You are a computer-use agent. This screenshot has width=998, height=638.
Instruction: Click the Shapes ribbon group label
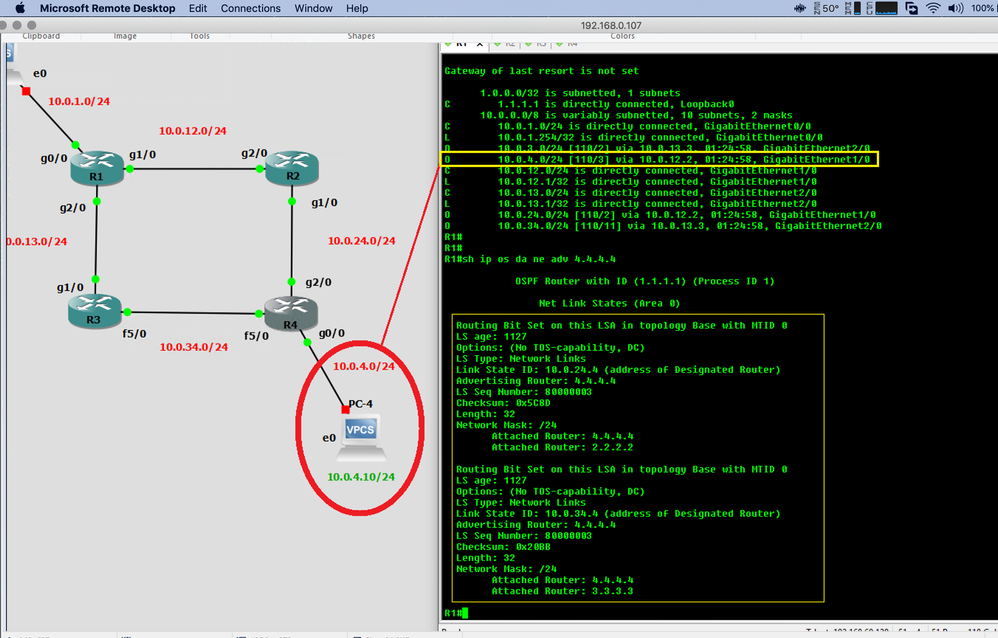click(361, 36)
